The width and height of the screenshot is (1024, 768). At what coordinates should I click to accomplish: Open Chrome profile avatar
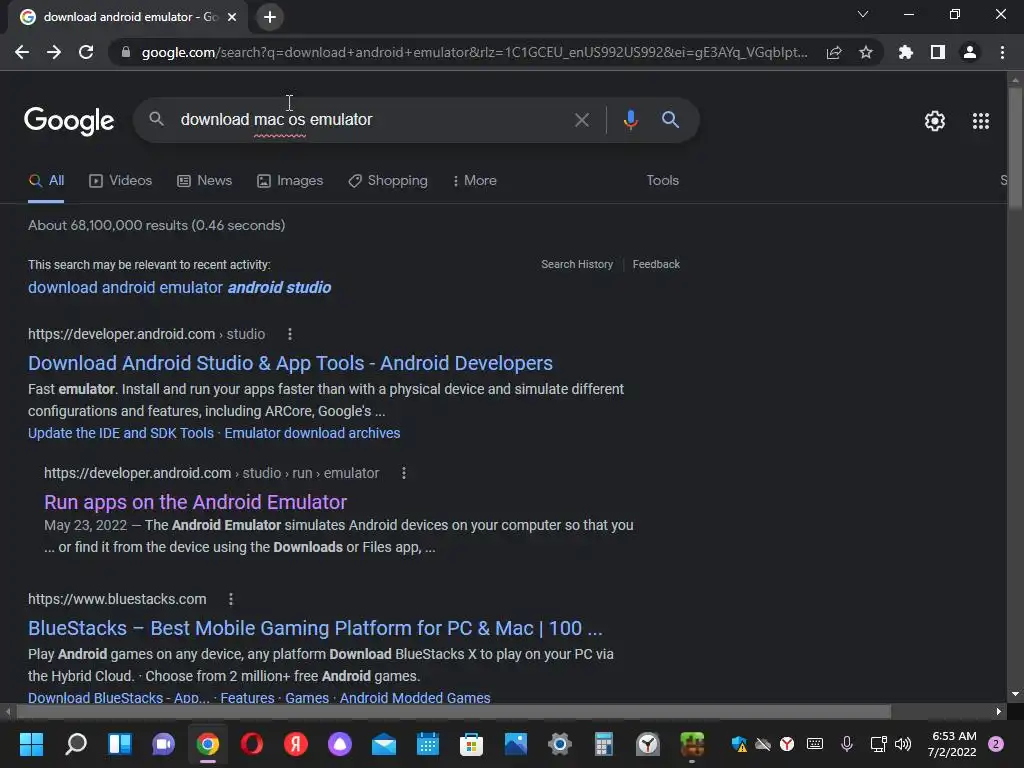pos(970,52)
